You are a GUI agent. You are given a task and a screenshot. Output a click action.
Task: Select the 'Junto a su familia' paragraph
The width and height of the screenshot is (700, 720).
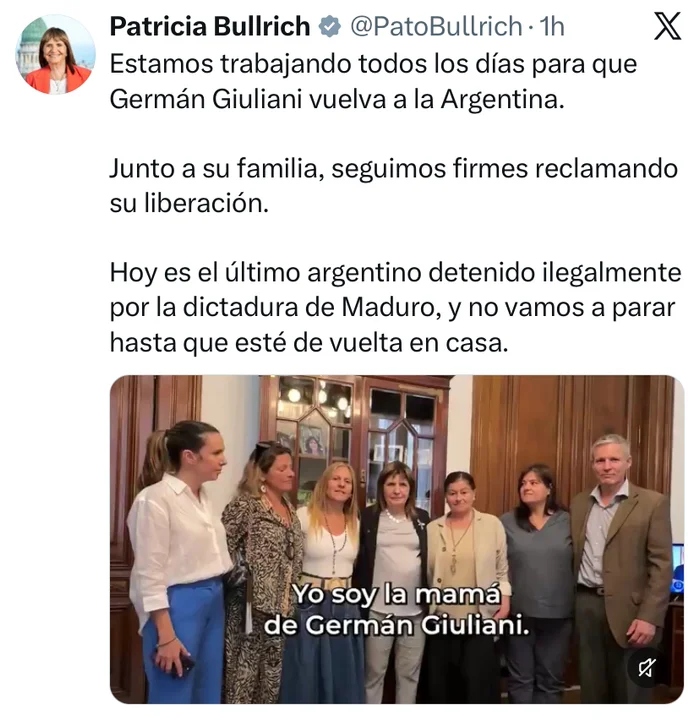(x=394, y=186)
